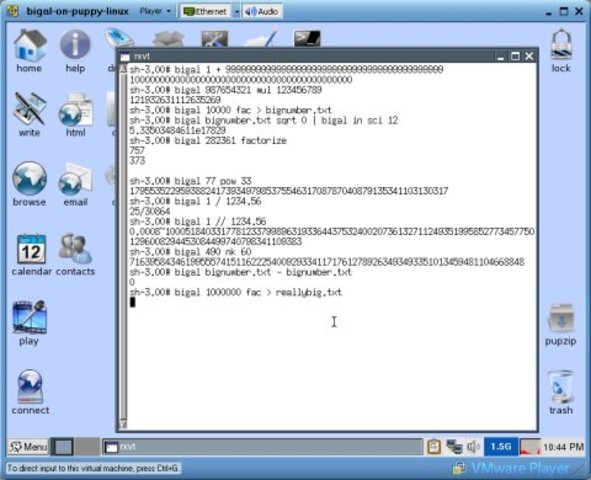Switch to the second virtual desktop pager

pos(87,447)
